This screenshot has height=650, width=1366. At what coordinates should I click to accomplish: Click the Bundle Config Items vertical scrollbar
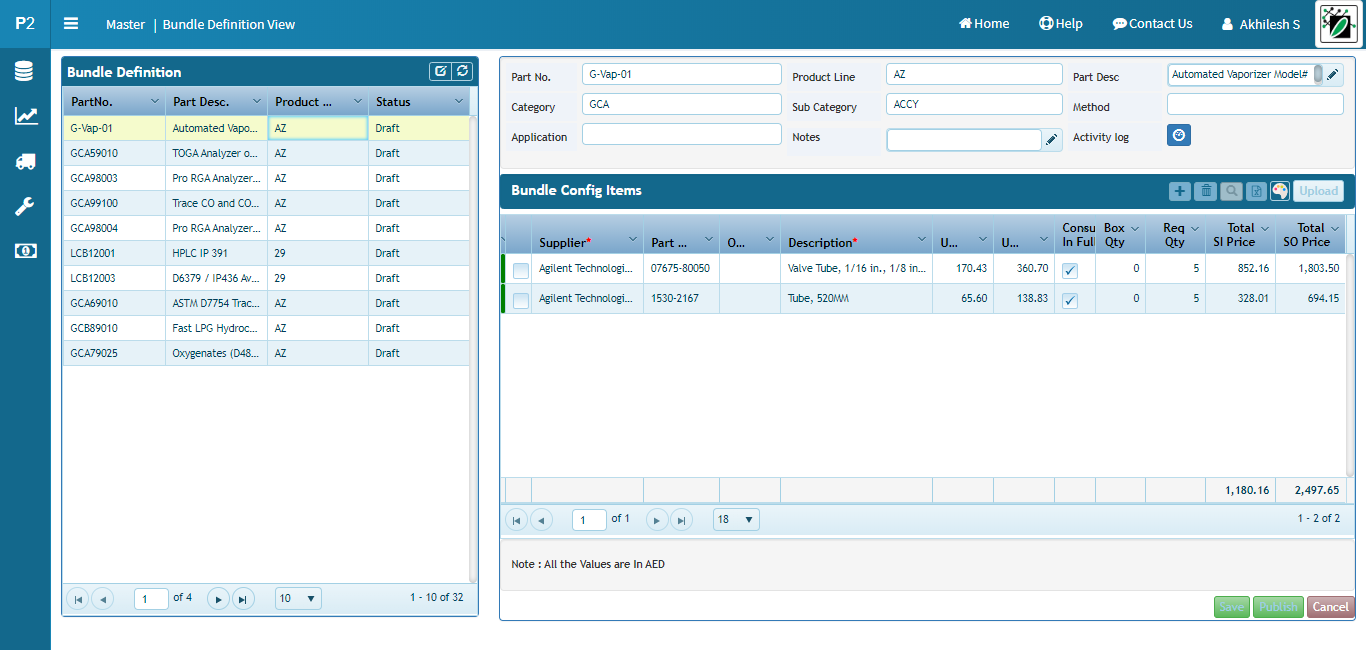1350,365
